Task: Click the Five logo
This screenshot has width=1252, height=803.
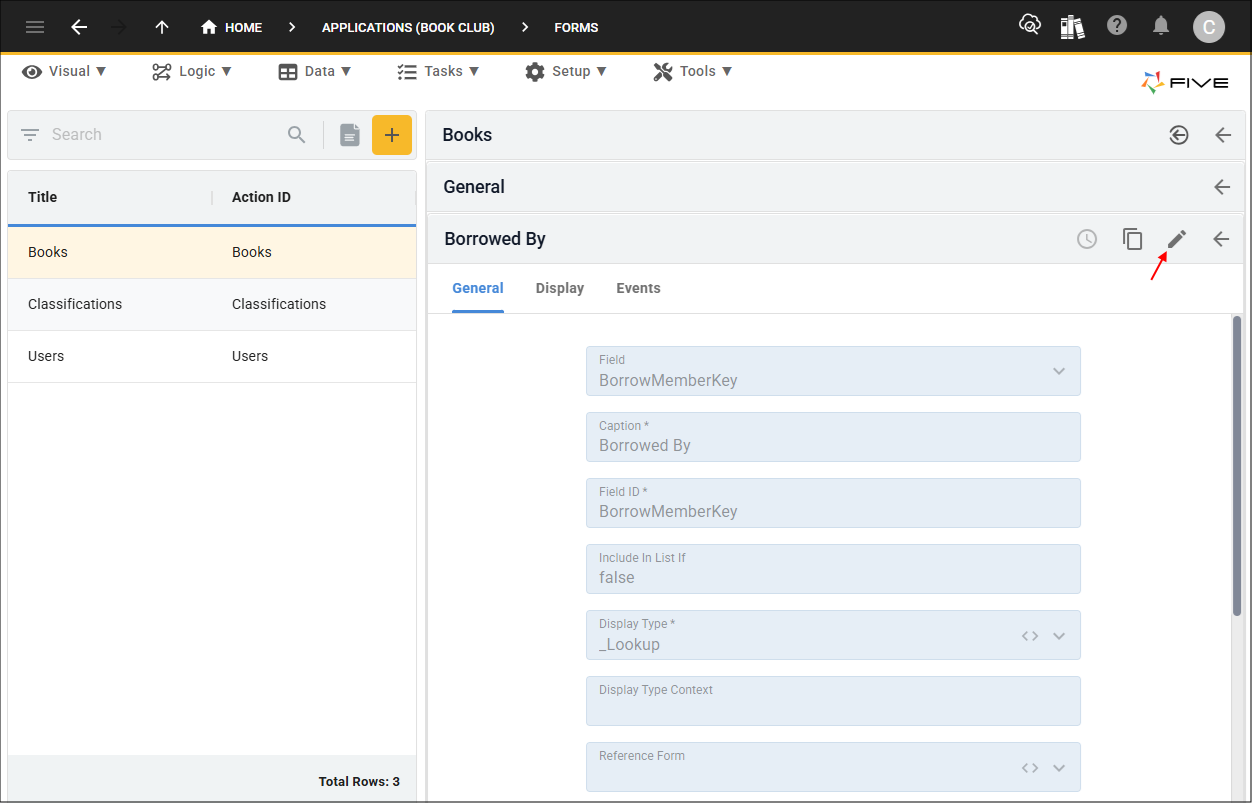Action: click(x=1185, y=82)
